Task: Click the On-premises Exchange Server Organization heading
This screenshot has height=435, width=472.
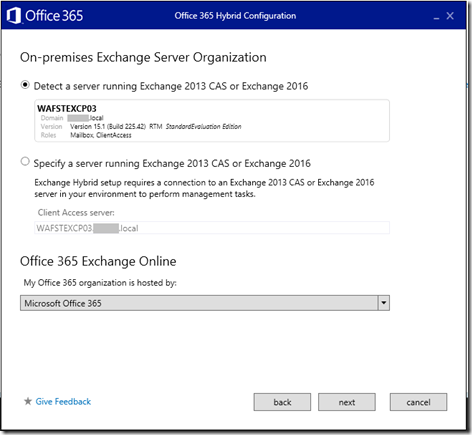Action: [143, 58]
